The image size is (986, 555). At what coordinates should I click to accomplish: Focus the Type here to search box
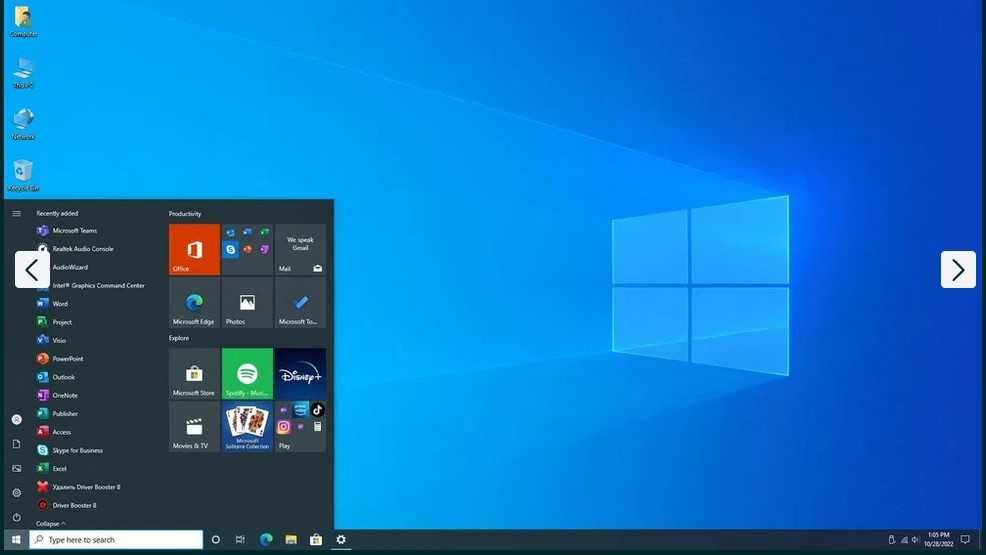click(116, 539)
